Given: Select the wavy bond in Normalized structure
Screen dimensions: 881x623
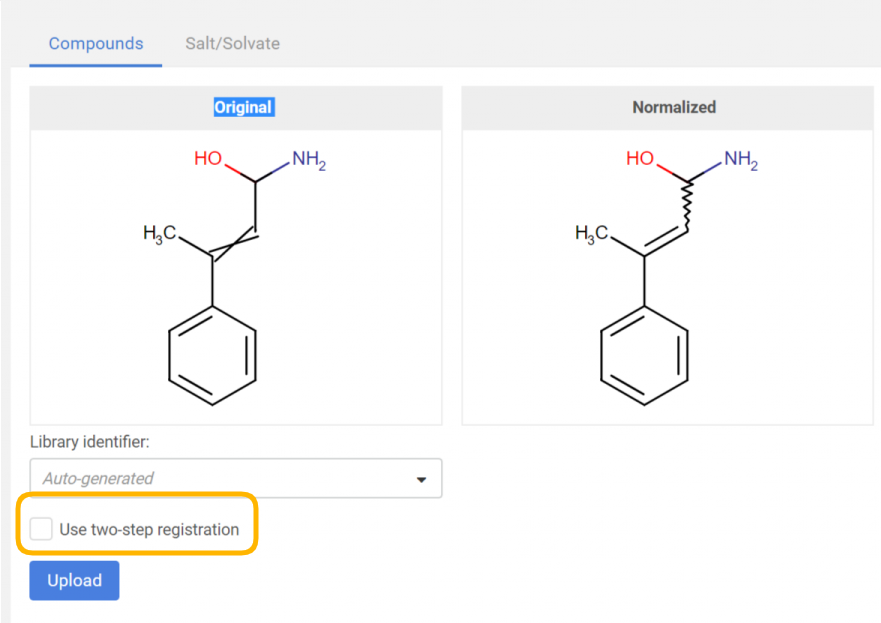Looking at the screenshot, I should tap(688, 206).
